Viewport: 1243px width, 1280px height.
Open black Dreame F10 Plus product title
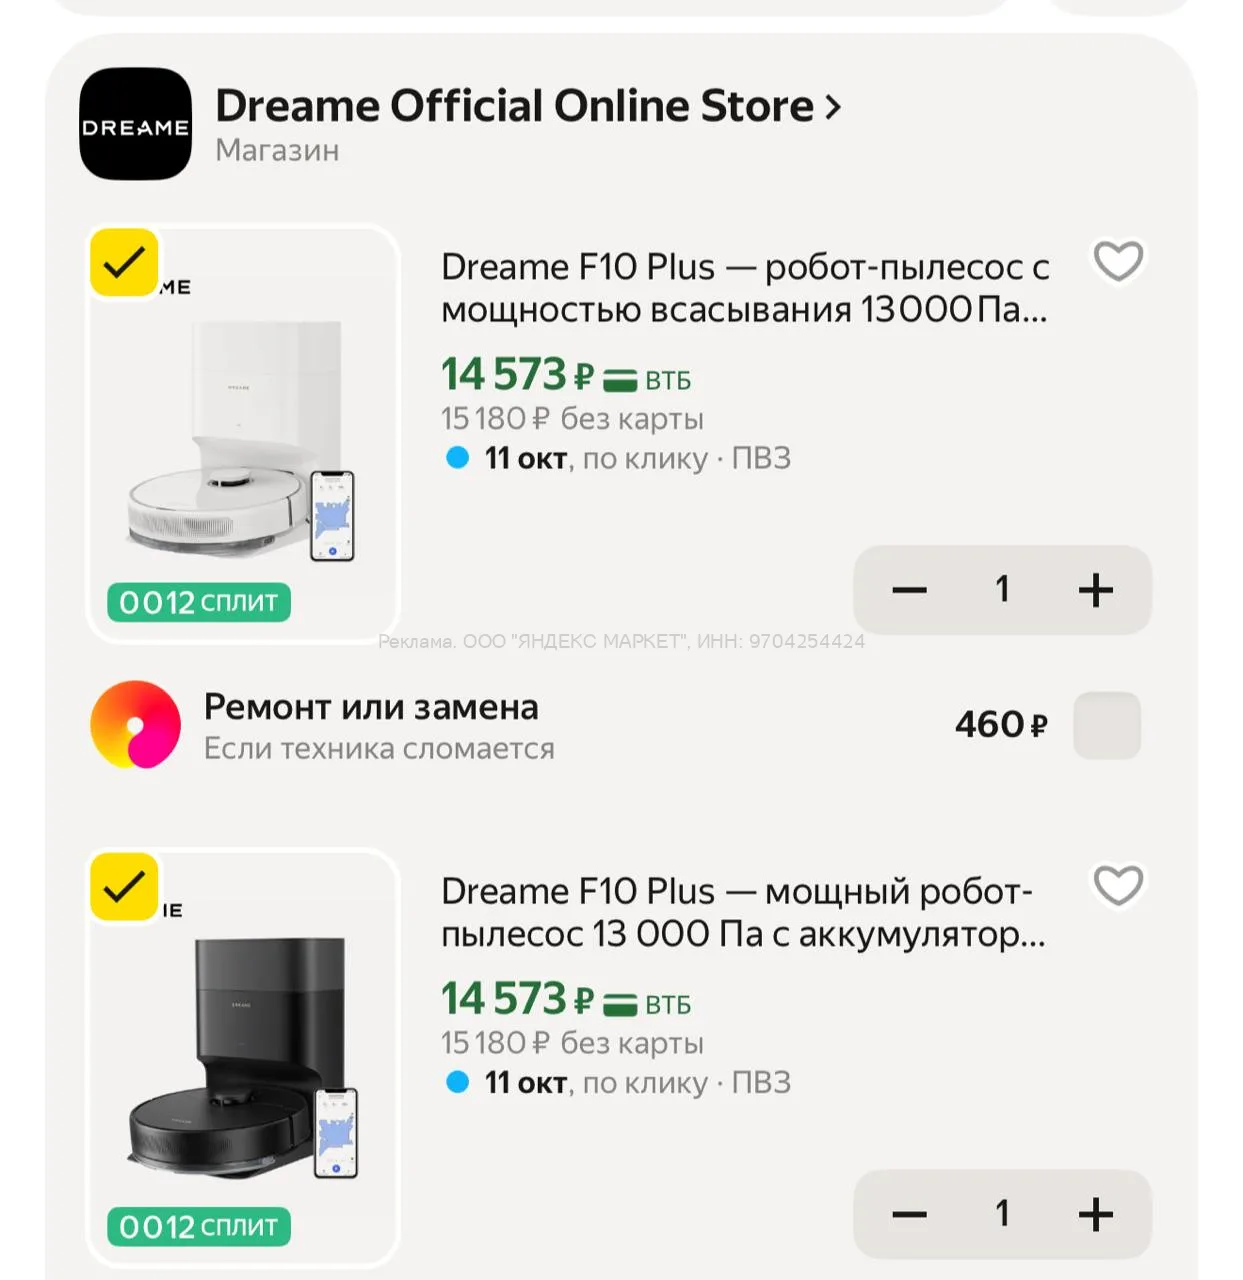[743, 912]
